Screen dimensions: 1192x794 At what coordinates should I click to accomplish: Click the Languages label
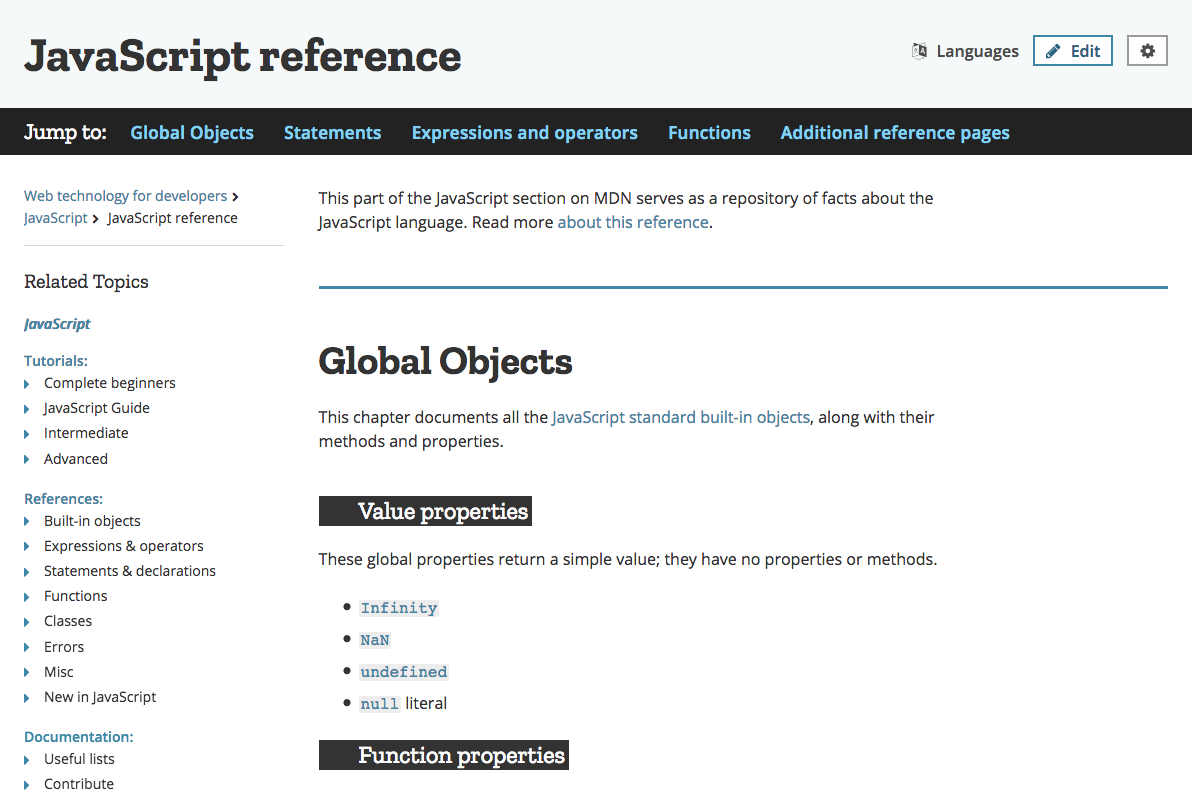click(x=977, y=51)
